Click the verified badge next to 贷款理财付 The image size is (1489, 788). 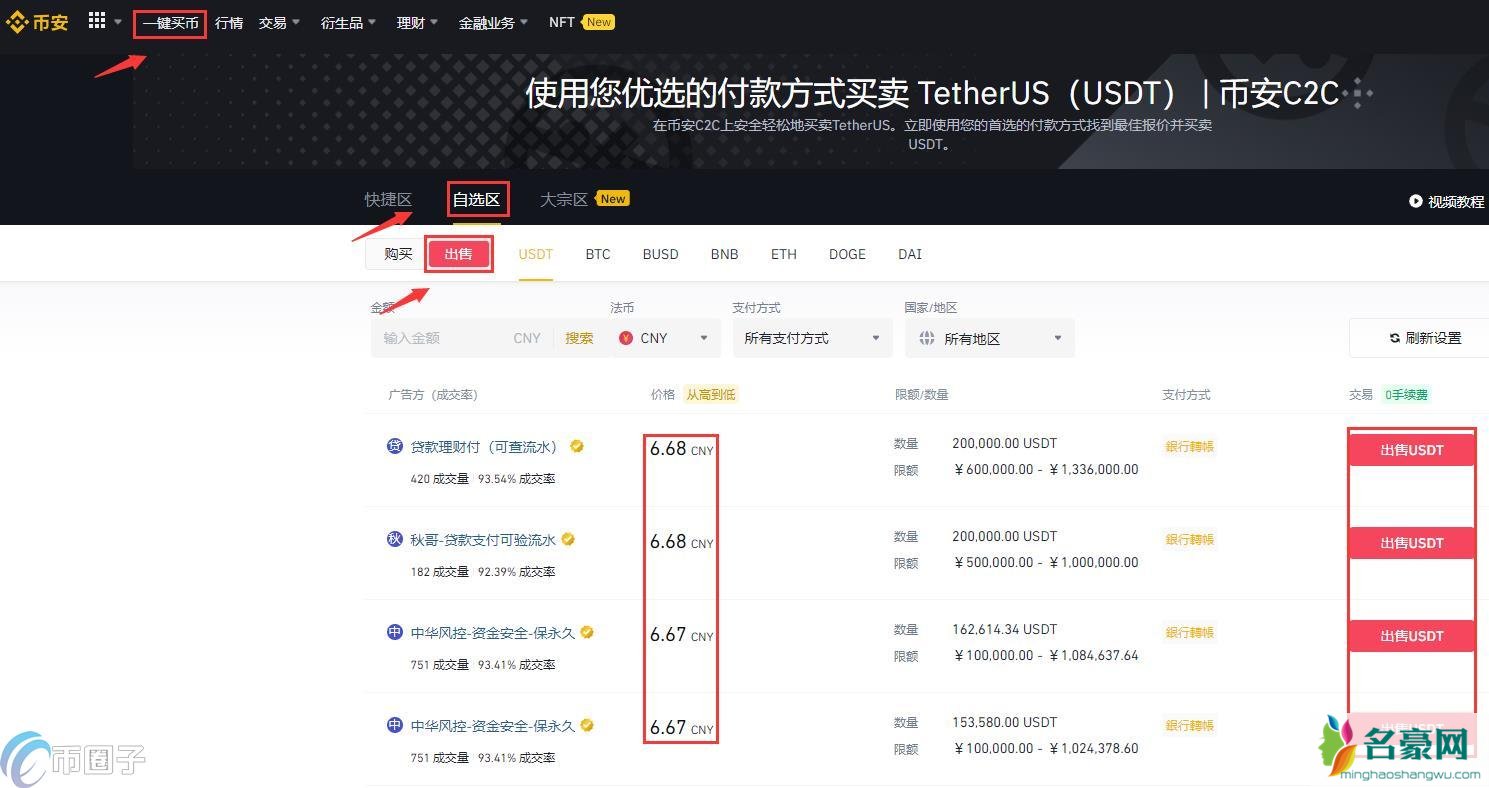click(577, 447)
